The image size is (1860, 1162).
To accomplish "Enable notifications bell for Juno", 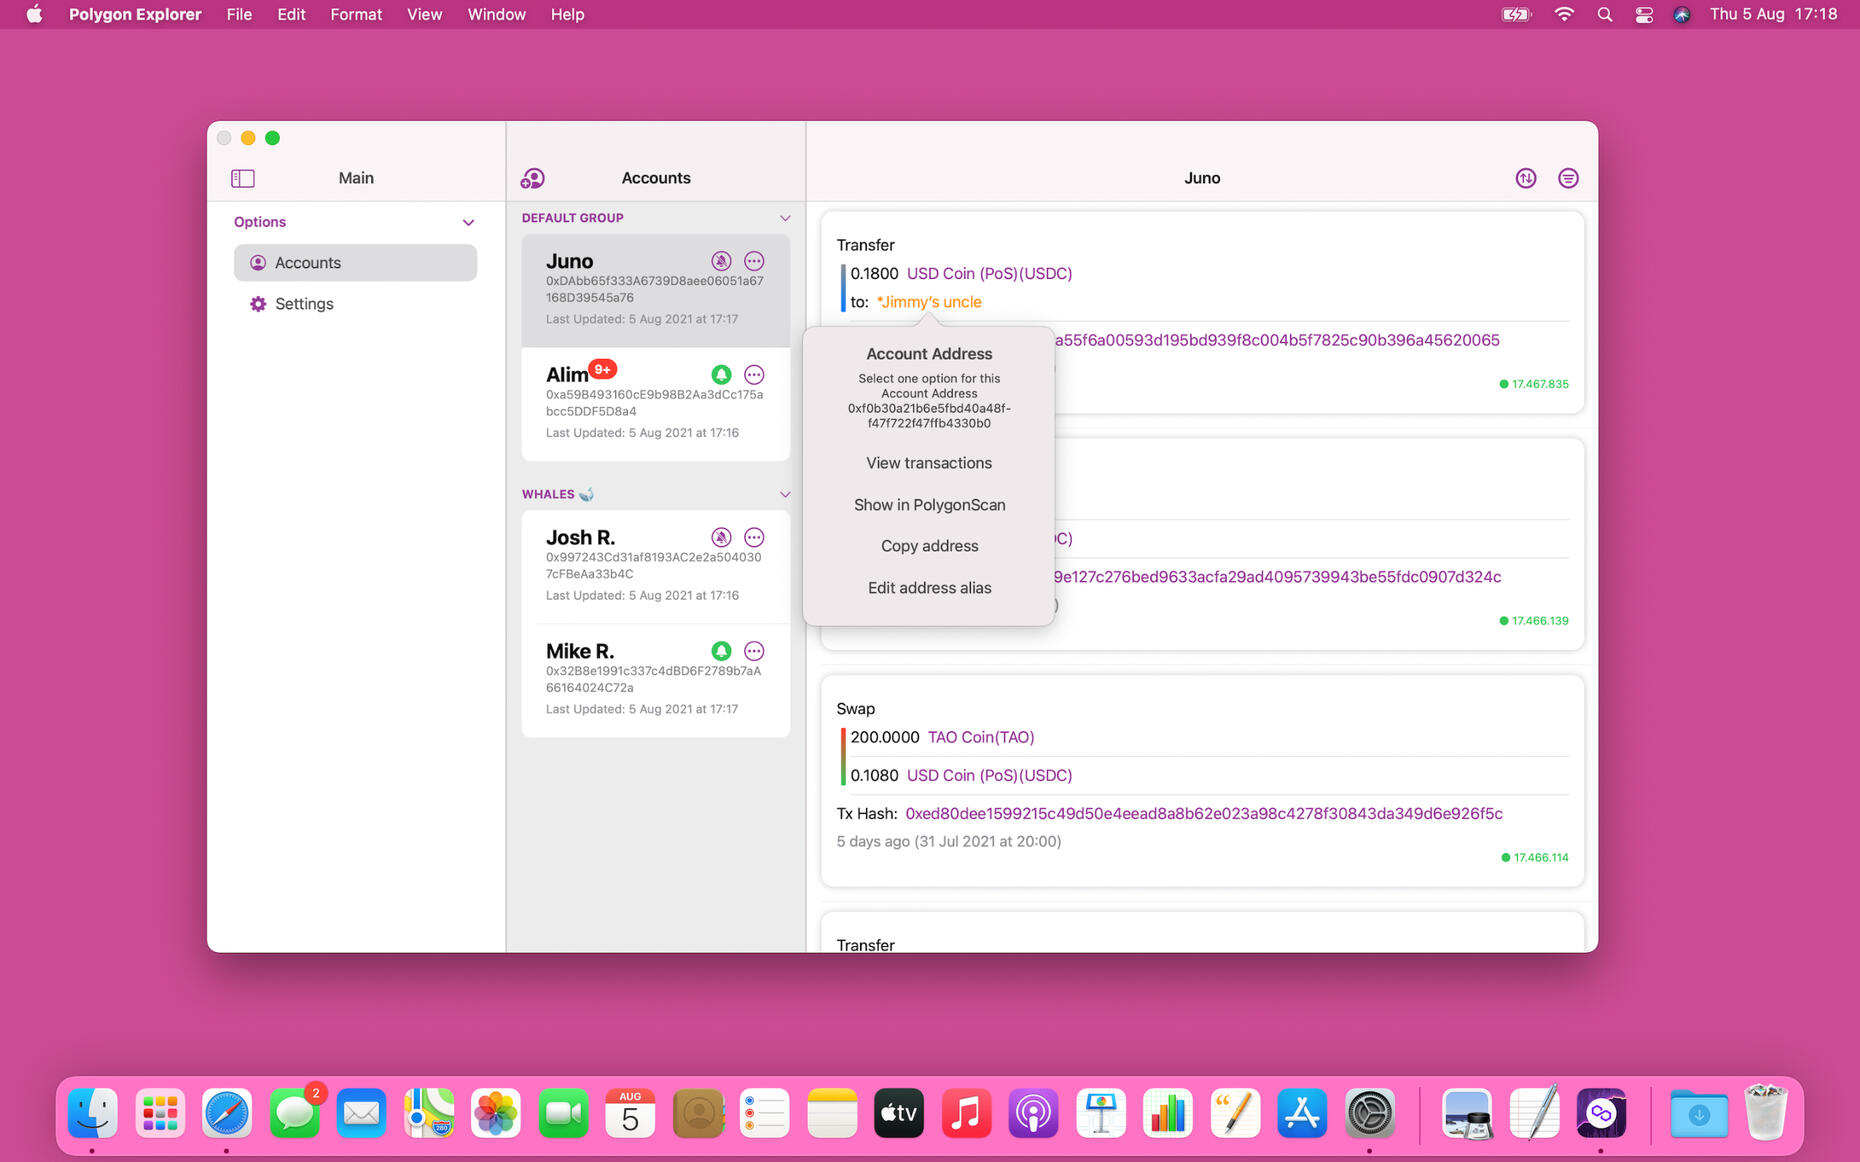I will pos(721,261).
